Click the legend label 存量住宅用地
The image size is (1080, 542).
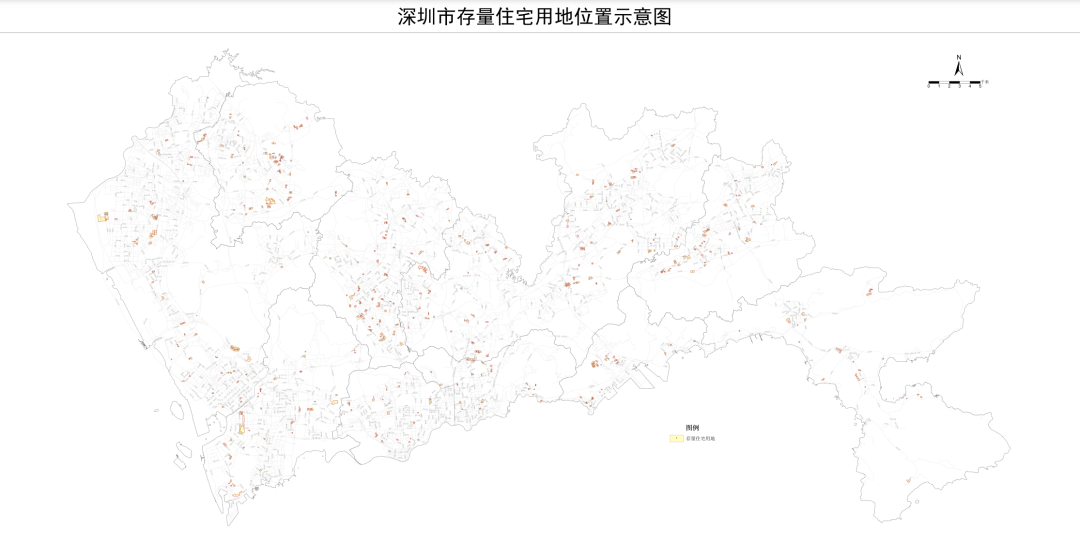point(700,438)
